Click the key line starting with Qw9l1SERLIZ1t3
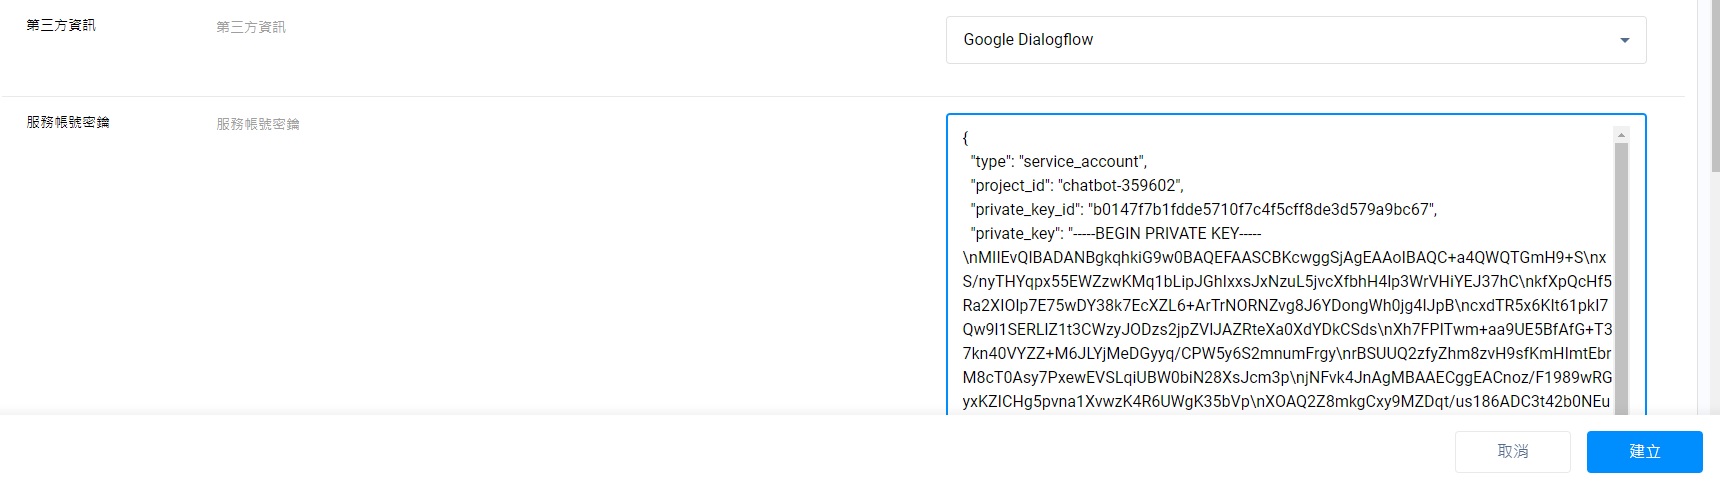Screen dimensions: 1720x486 (x=1286, y=330)
